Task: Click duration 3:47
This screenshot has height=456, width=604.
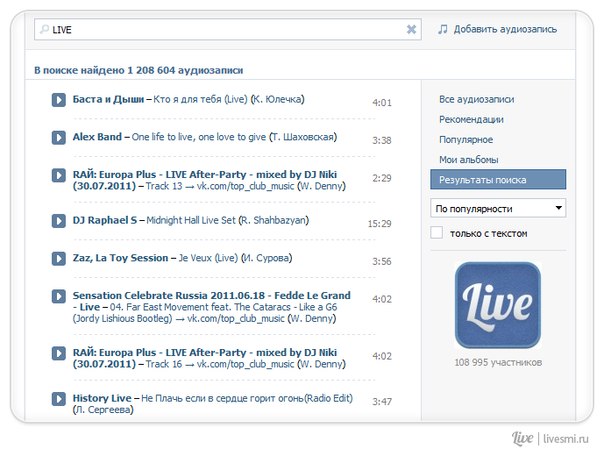Action: pos(382,402)
